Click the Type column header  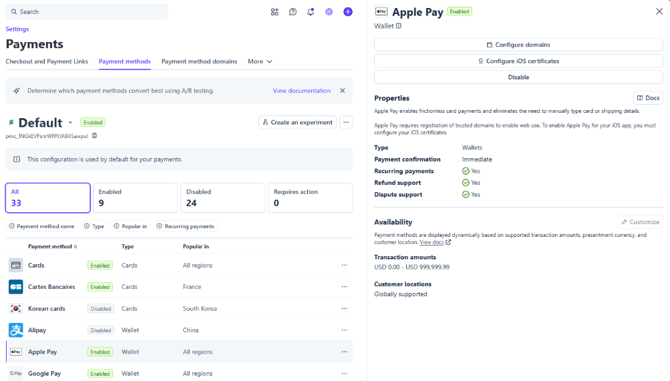[128, 246]
